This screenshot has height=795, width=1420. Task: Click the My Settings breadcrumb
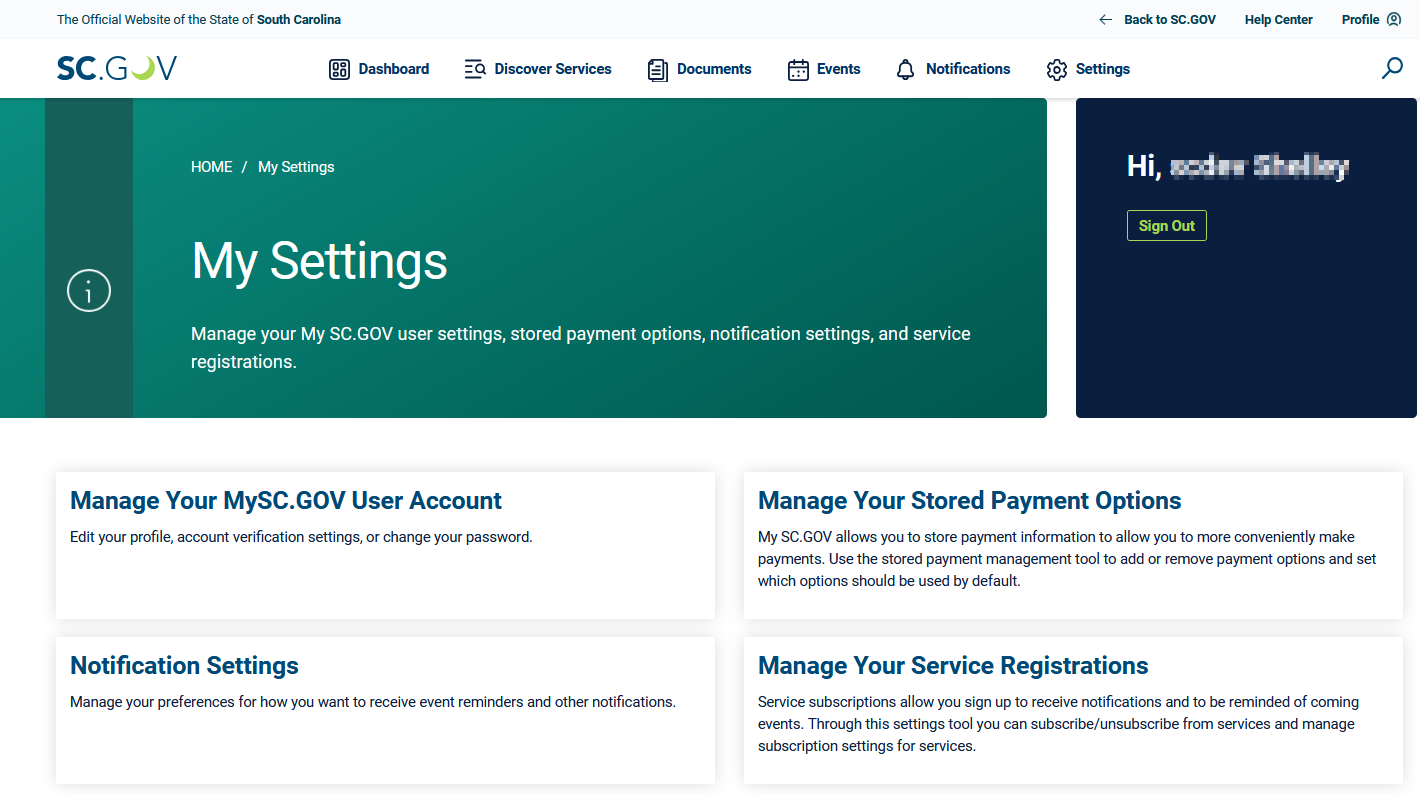tap(296, 167)
